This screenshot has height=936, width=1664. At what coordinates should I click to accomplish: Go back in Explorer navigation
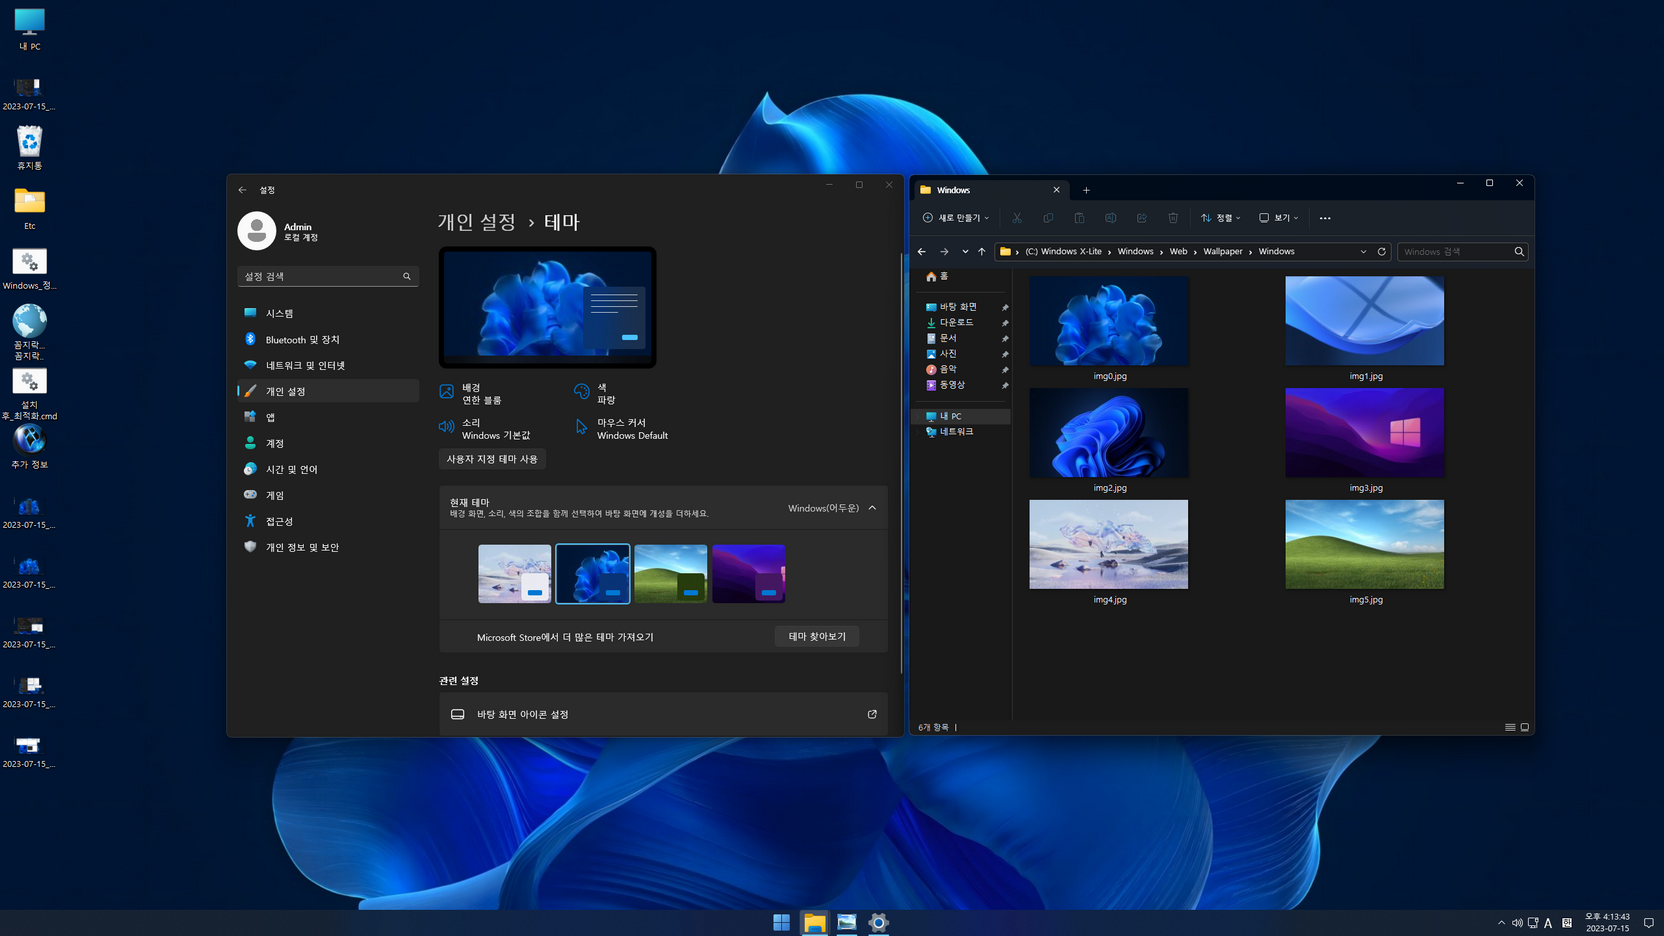click(x=922, y=252)
